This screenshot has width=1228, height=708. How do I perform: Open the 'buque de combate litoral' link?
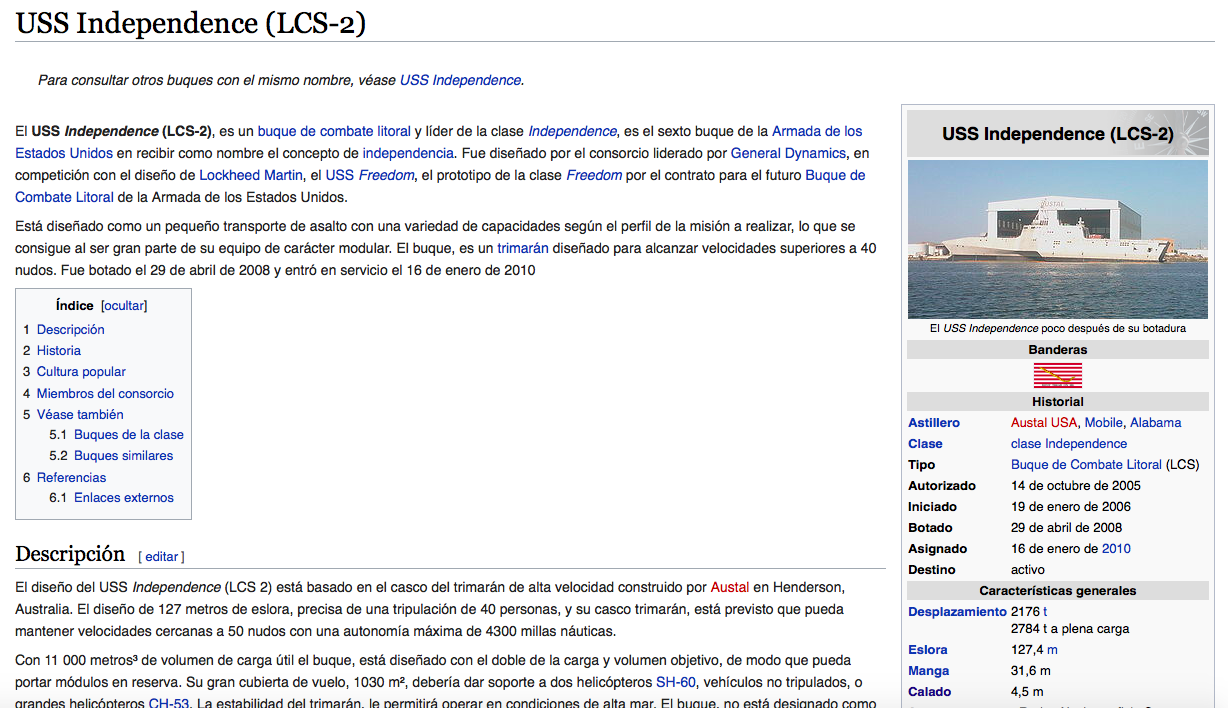coord(334,131)
